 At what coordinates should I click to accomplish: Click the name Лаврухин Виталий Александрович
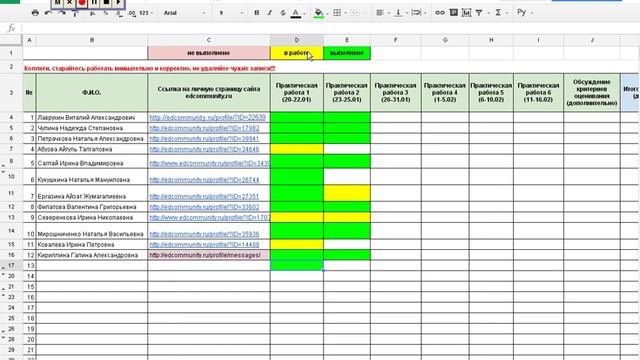click(86, 118)
